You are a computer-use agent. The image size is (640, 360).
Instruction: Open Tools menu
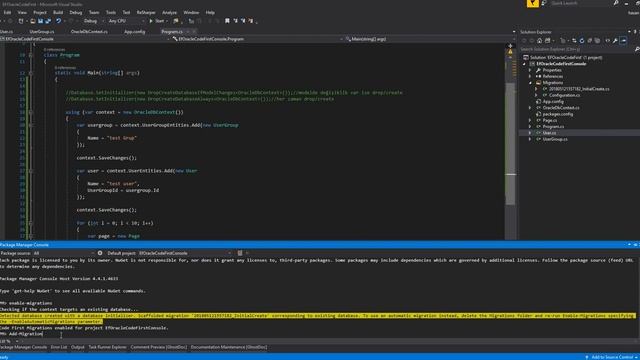(x=111, y=13)
